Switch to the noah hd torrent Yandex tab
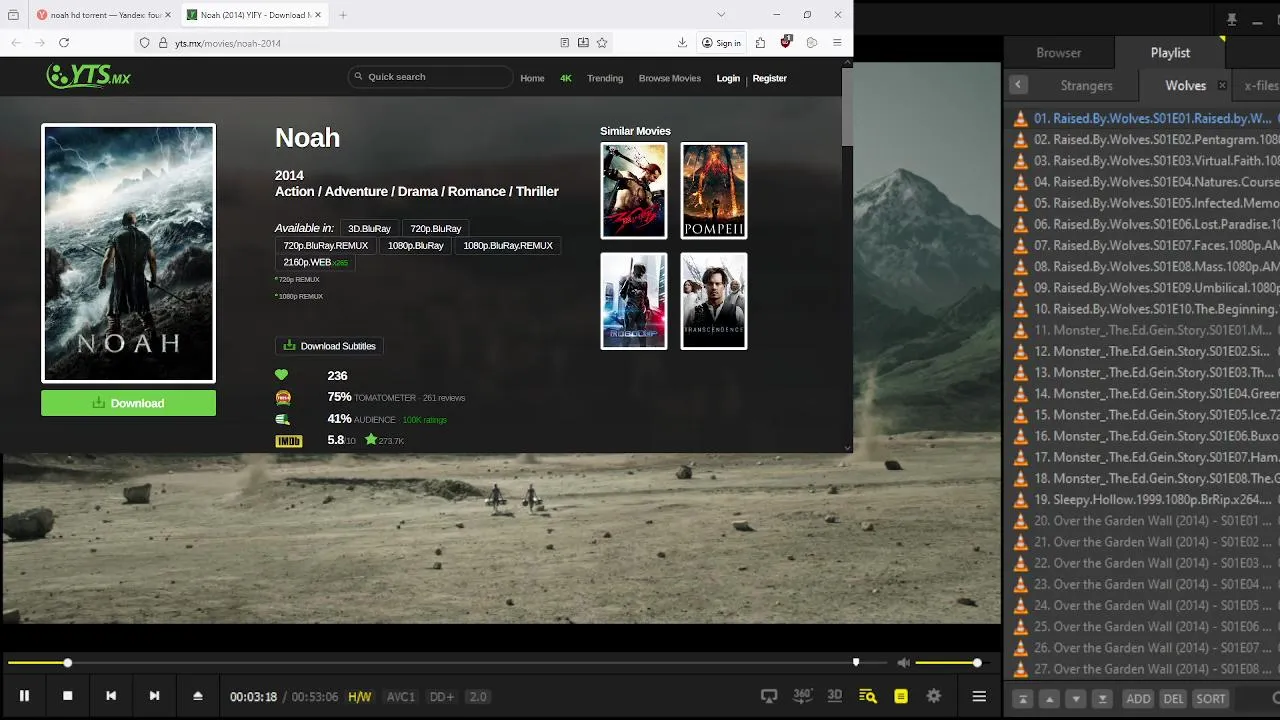The height and width of the screenshot is (720, 1280). [x=103, y=15]
